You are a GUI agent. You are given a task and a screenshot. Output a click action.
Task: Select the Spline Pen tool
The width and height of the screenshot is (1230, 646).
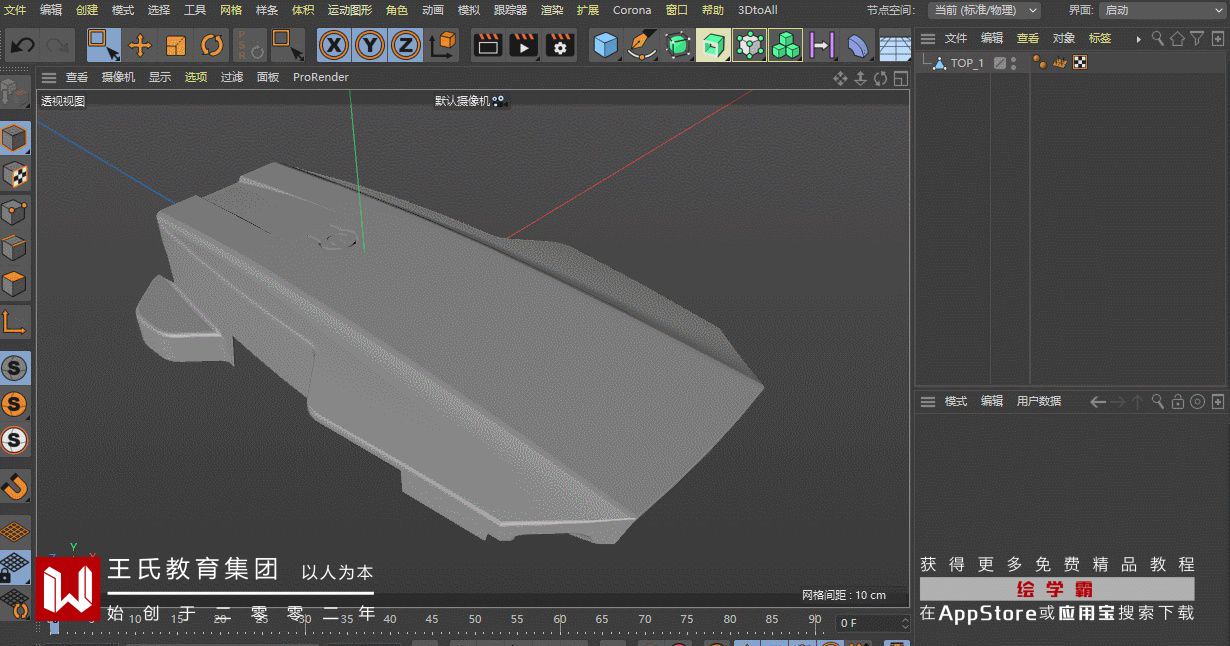point(641,45)
